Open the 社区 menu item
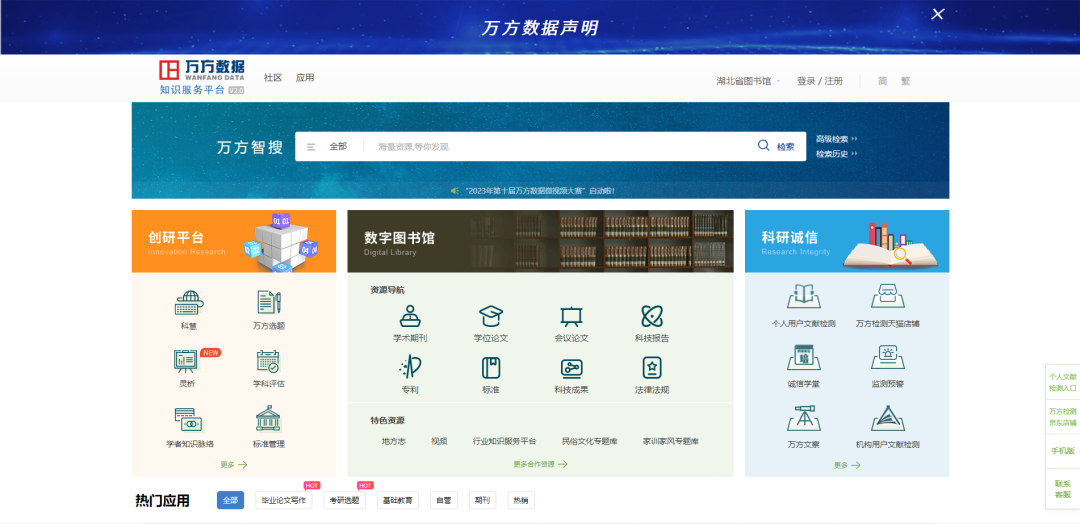 [x=273, y=78]
